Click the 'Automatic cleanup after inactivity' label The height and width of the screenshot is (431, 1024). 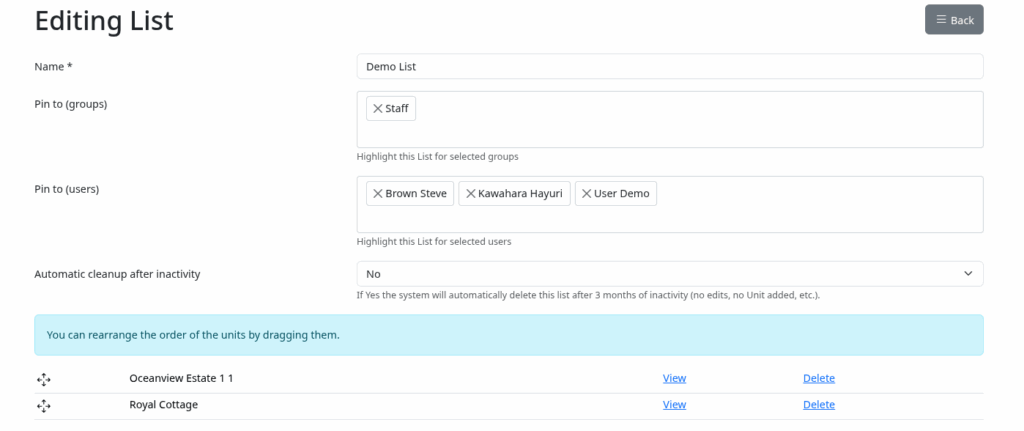pyautogui.click(x=117, y=273)
